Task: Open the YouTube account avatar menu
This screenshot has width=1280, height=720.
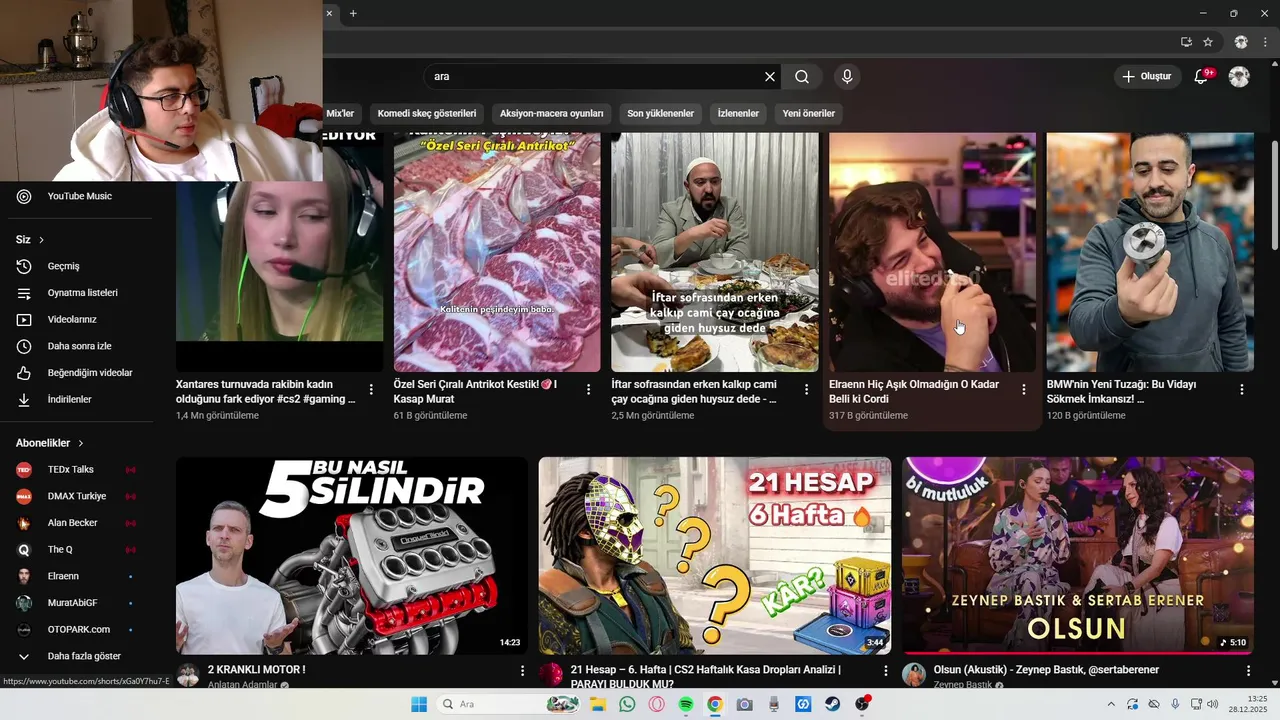Action: pos(1239,76)
